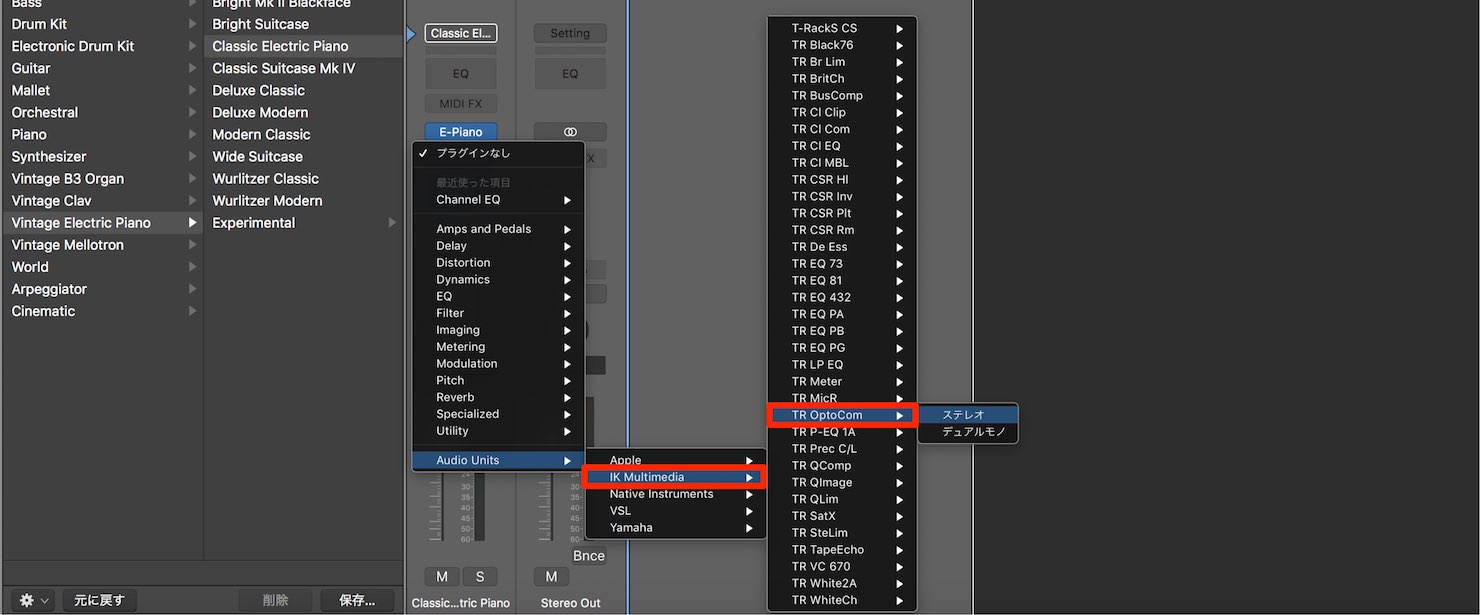Click the blue library focus triangle
The width and height of the screenshot is (1480, 615).
pos(411,34)
